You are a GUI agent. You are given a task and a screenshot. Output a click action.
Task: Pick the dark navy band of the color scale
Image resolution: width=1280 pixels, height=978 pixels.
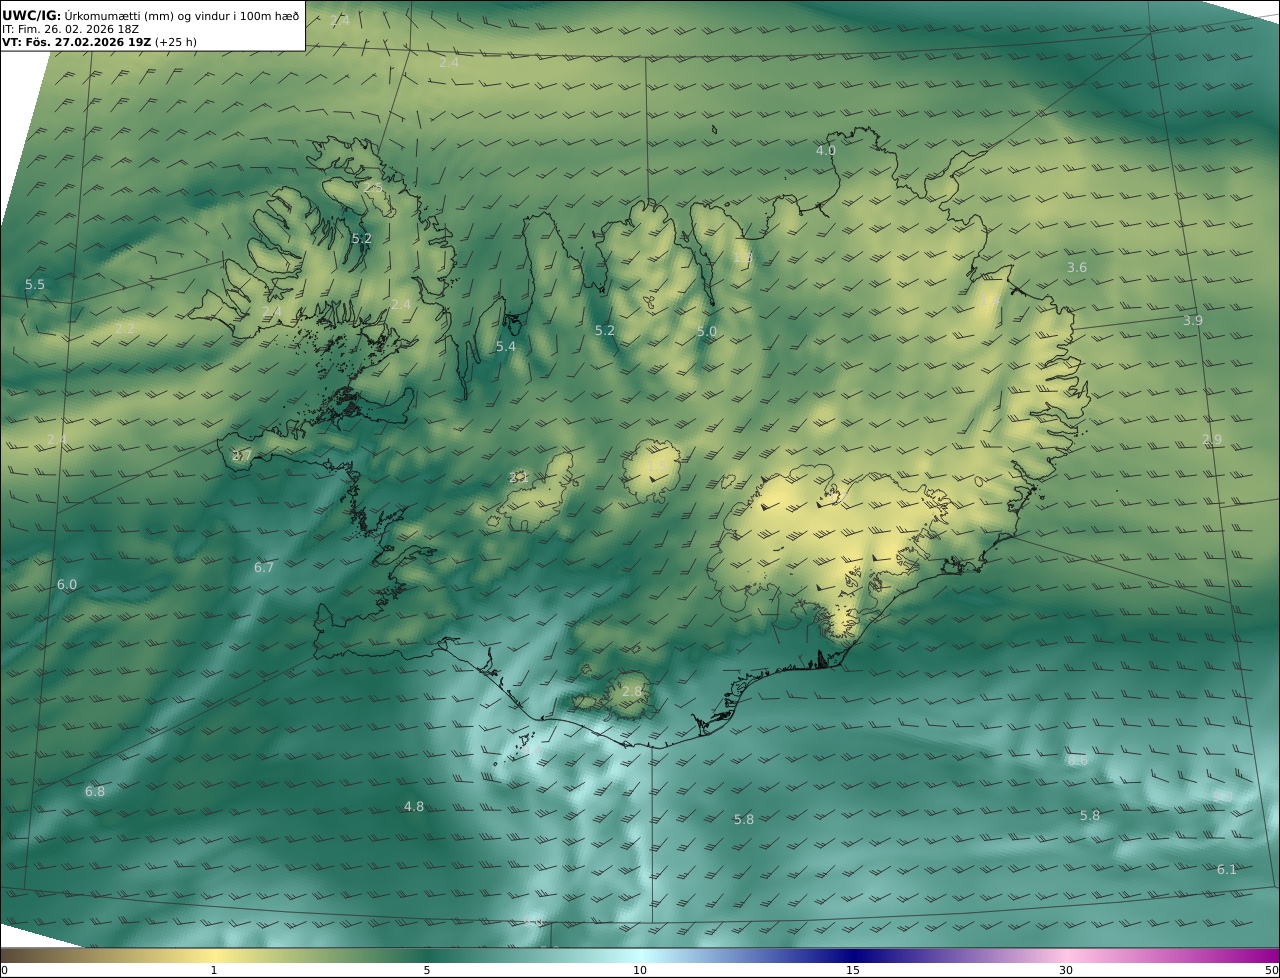pos(853,955)
